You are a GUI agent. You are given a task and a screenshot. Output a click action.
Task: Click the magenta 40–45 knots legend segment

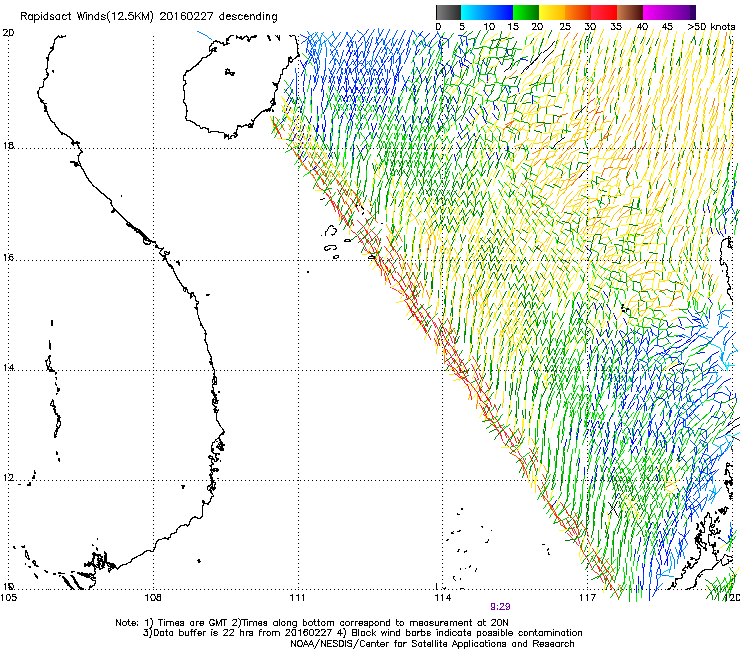656,12
